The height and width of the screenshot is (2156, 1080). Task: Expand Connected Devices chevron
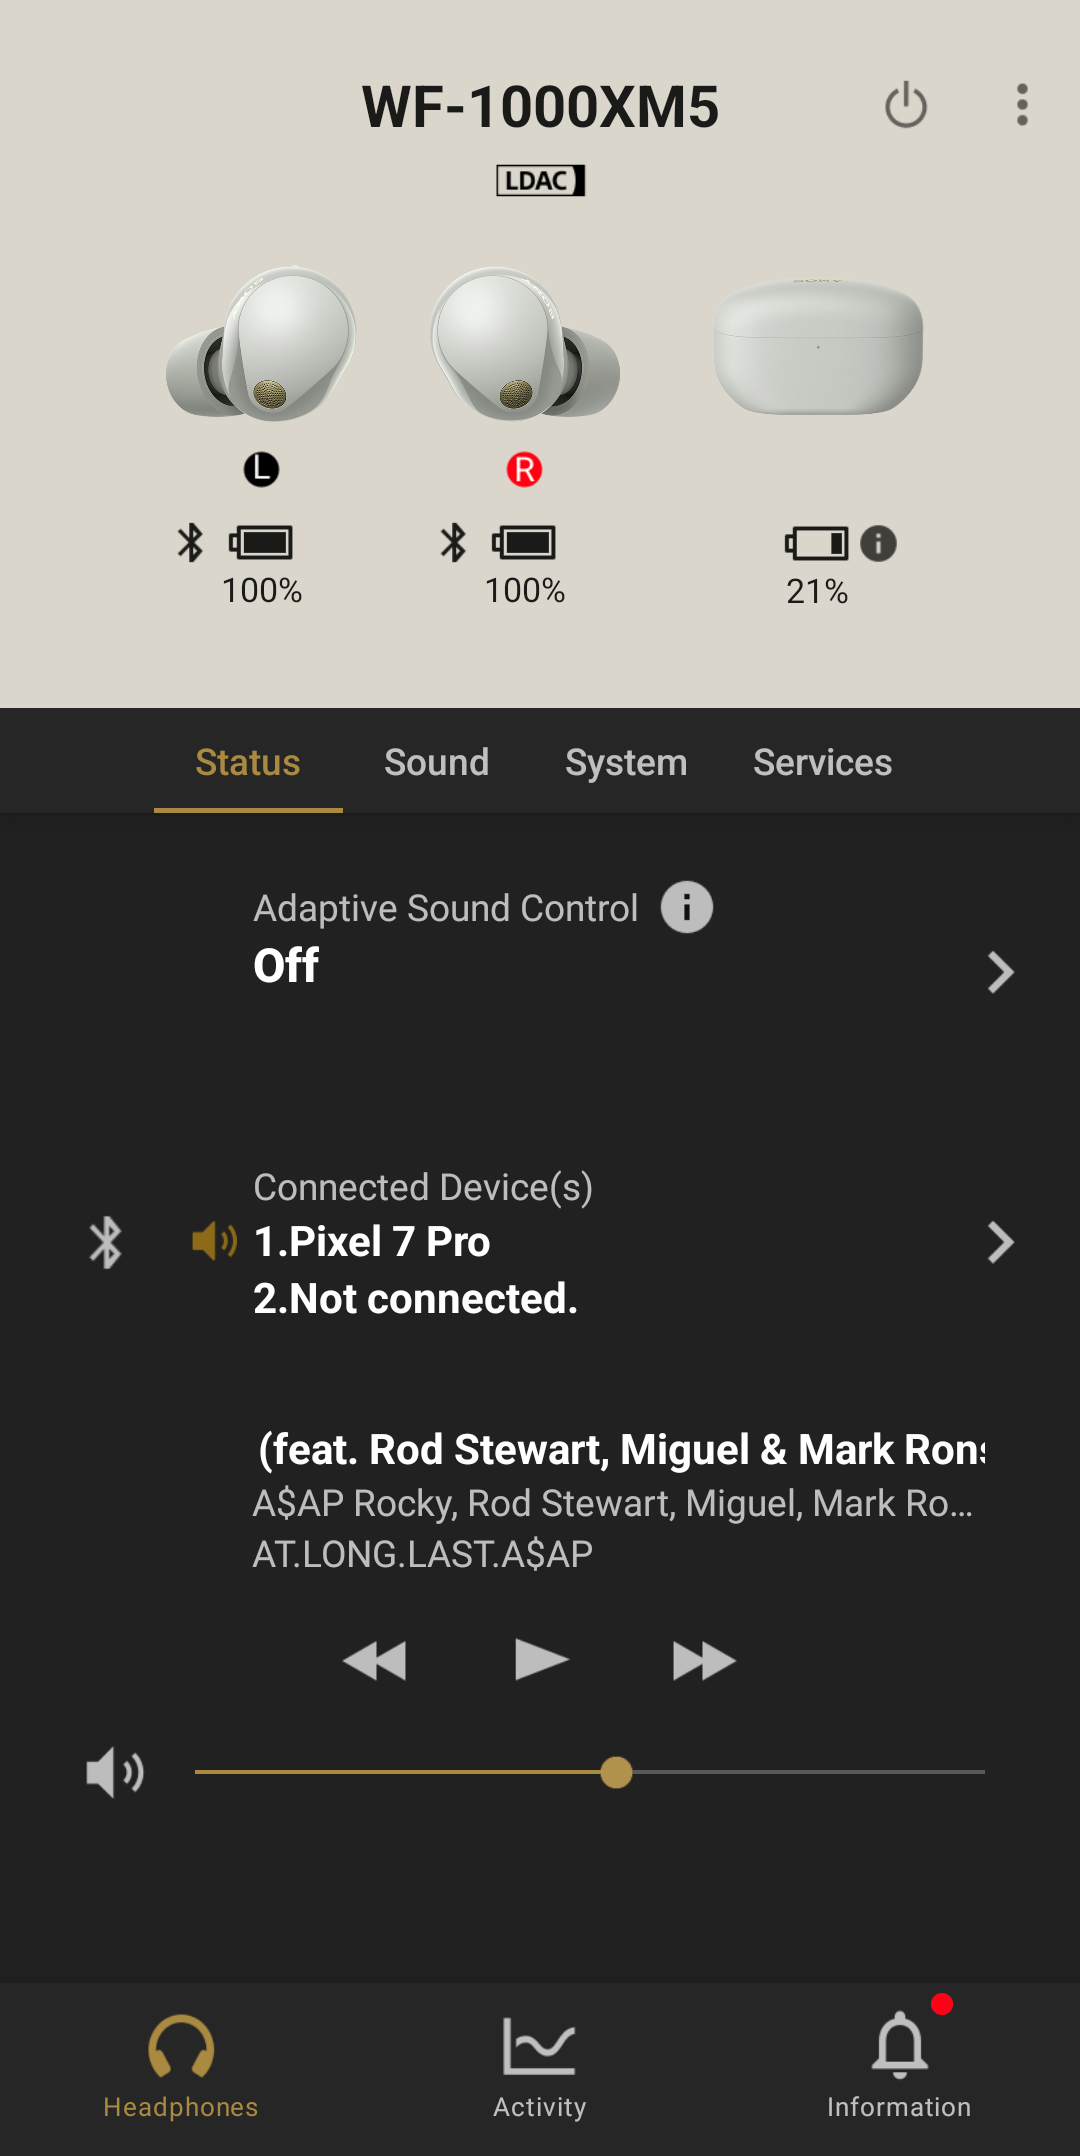point(1000,1242)
